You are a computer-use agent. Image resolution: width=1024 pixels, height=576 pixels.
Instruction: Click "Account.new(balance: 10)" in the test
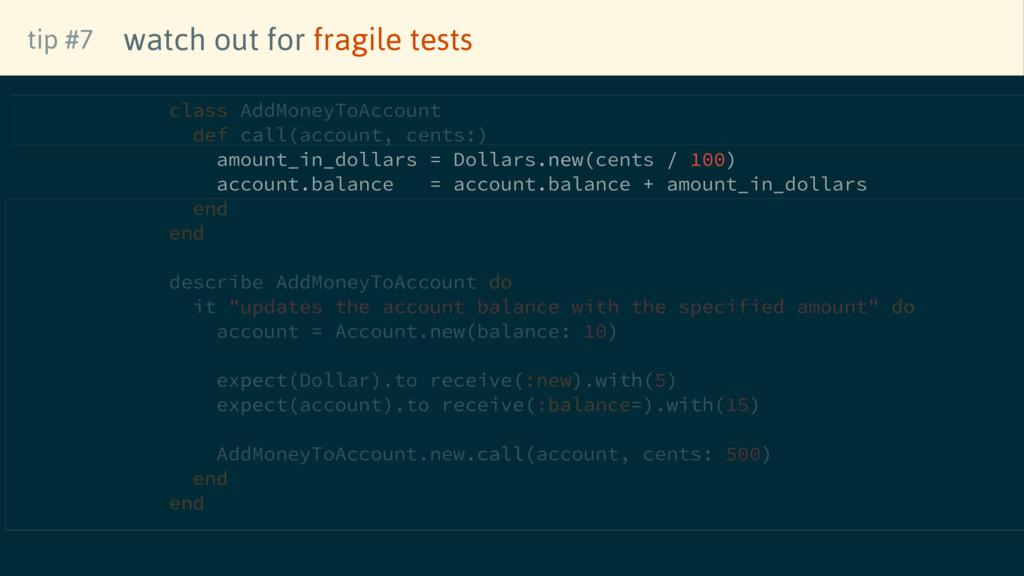[476, 331]
